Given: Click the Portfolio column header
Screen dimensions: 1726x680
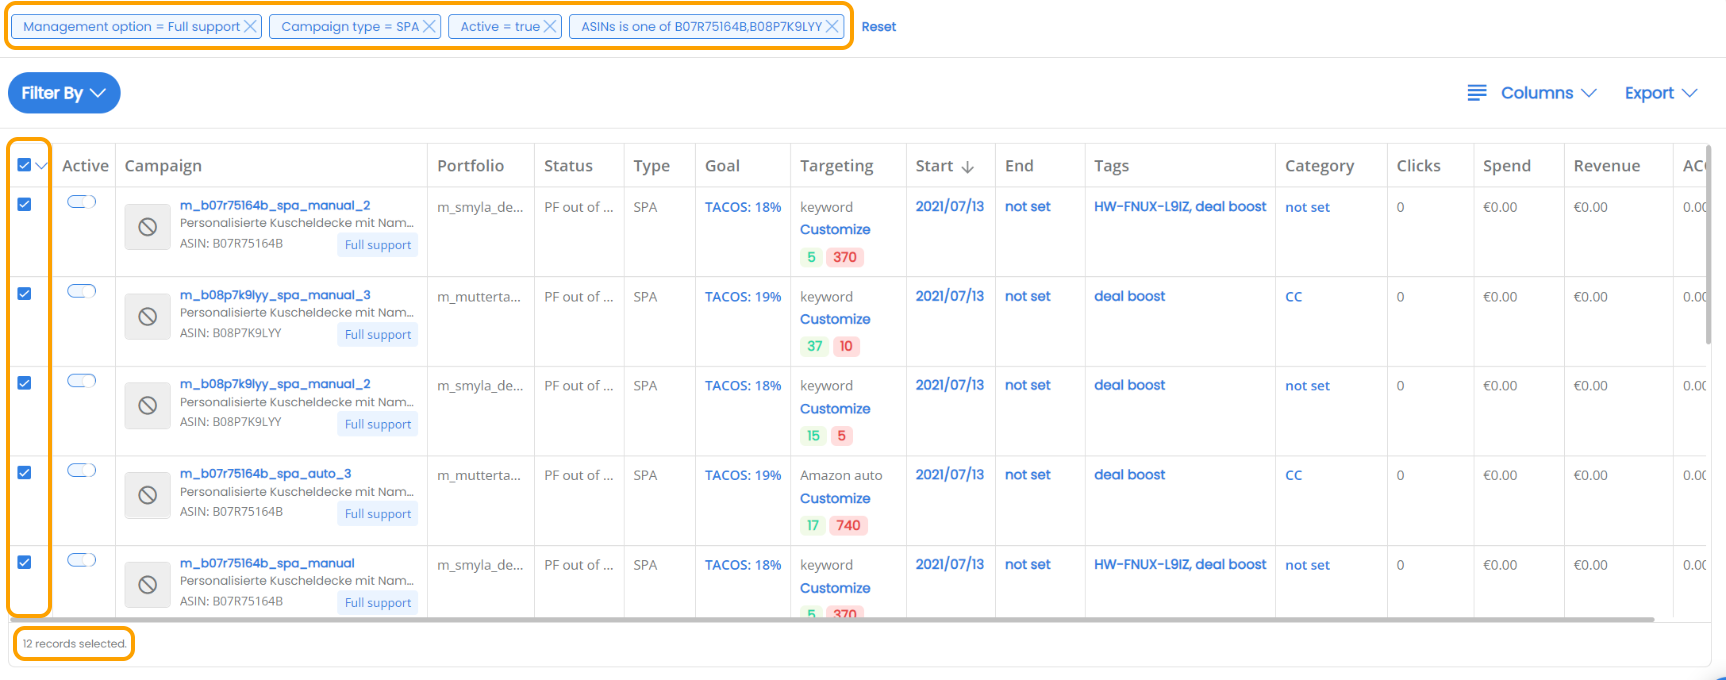Looking at the screenshot, I should 470,166.
